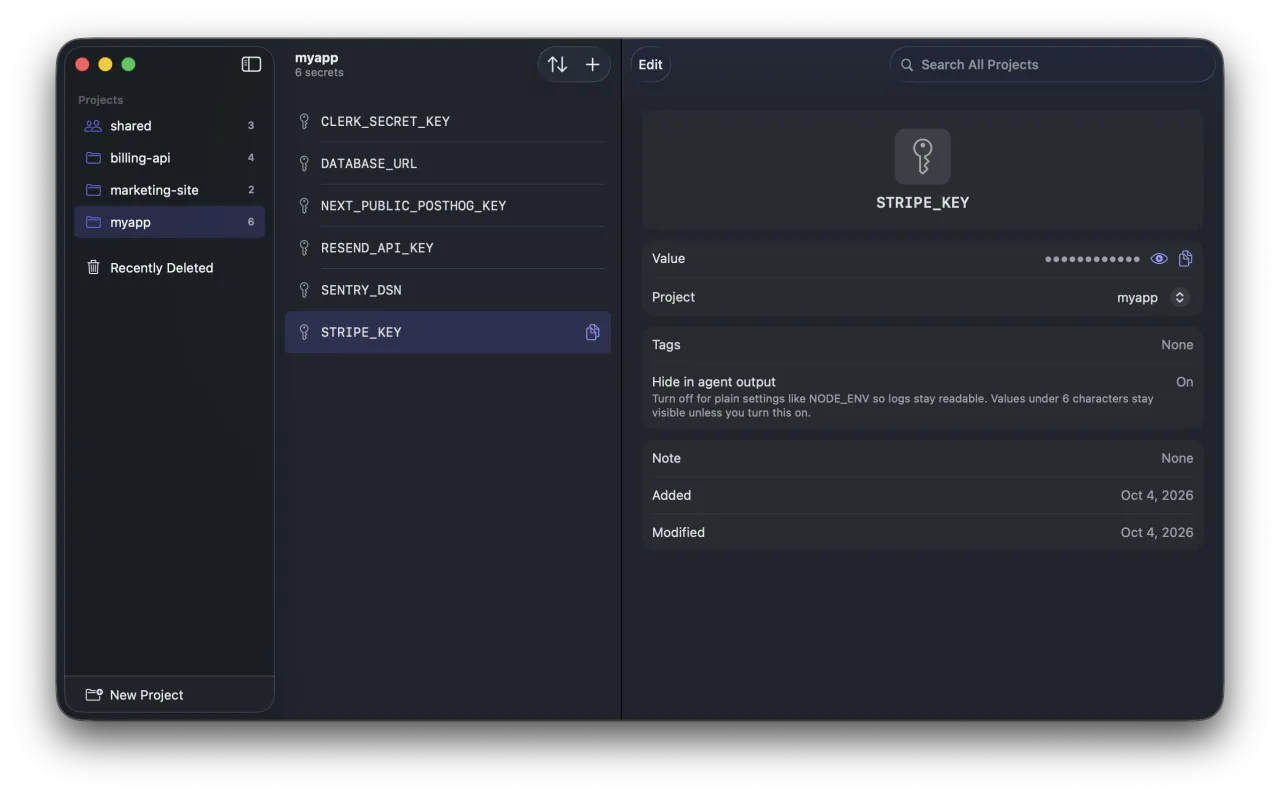Click the masked Value dots
Image resolution: width=1280 pixels, height=795 pixels.
coord(1092,259)
